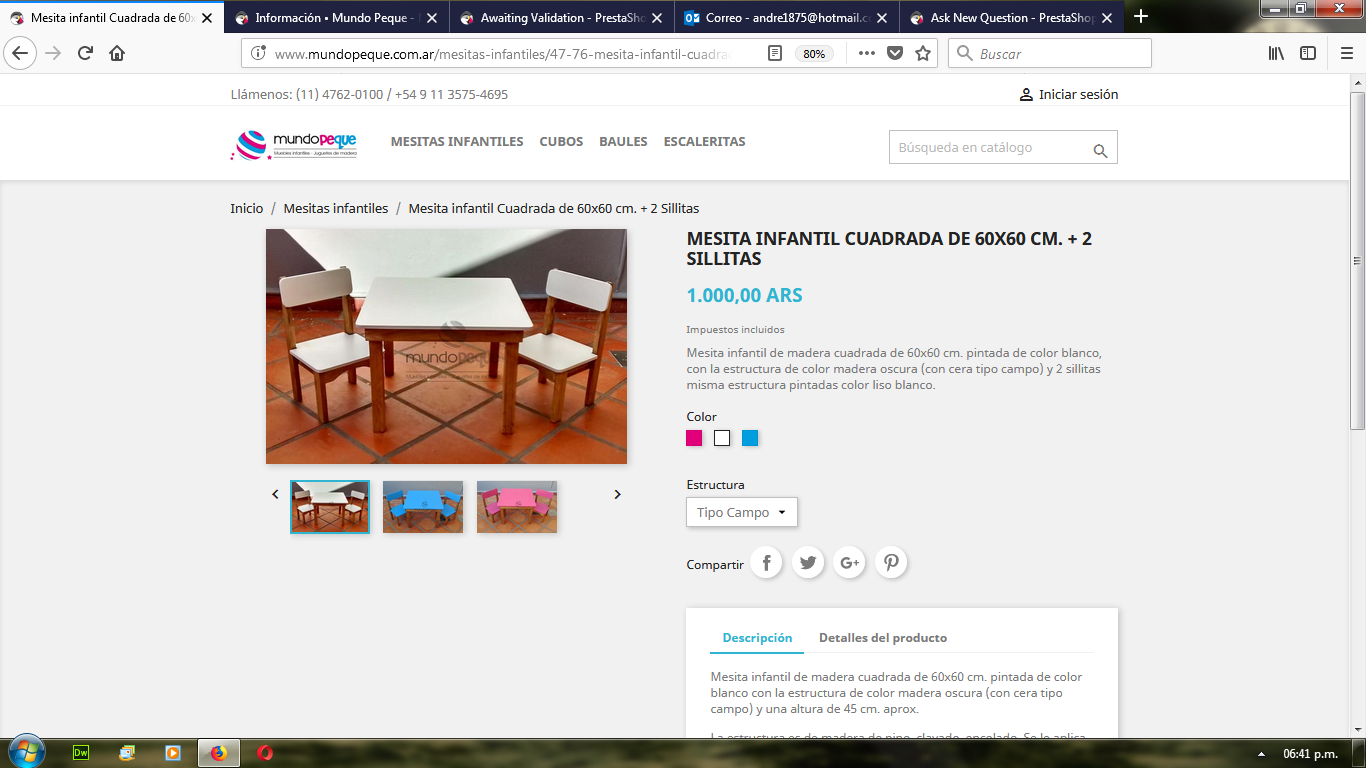
Task: Share product on Facebook
Action: pyautogui.click(x=767, y=563)
